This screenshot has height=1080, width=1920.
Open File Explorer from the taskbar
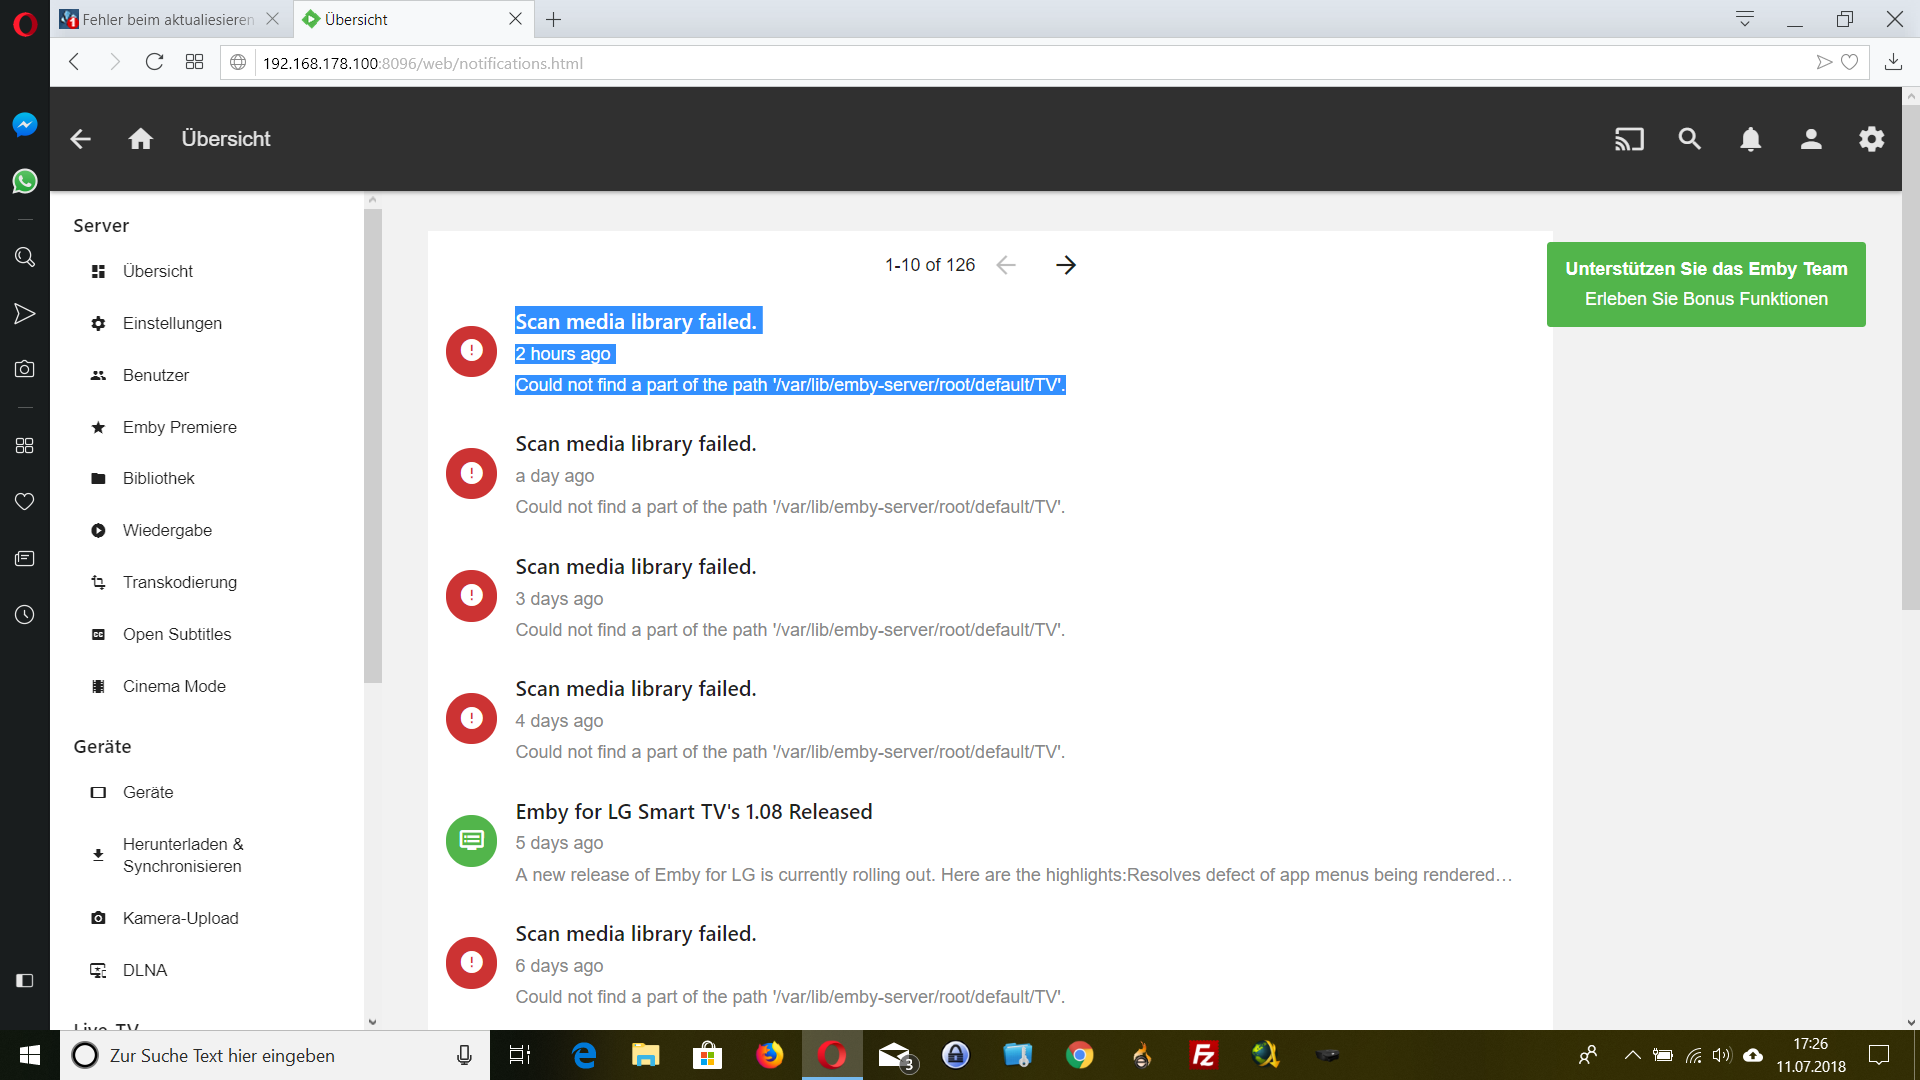tap(646, 1055)
